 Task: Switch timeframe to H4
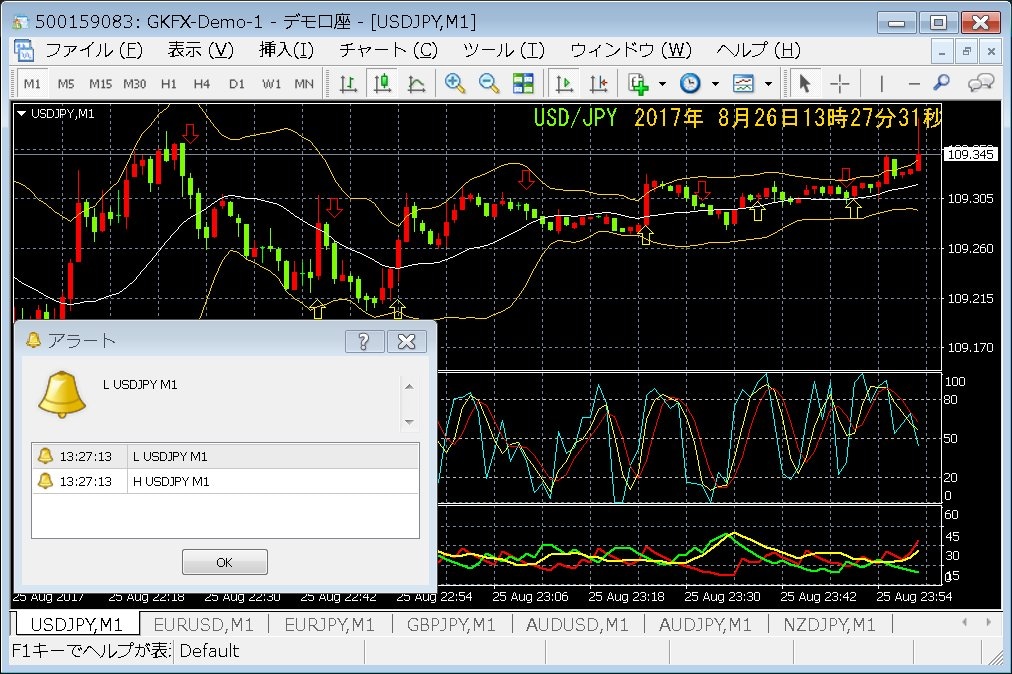coord(202,84)
